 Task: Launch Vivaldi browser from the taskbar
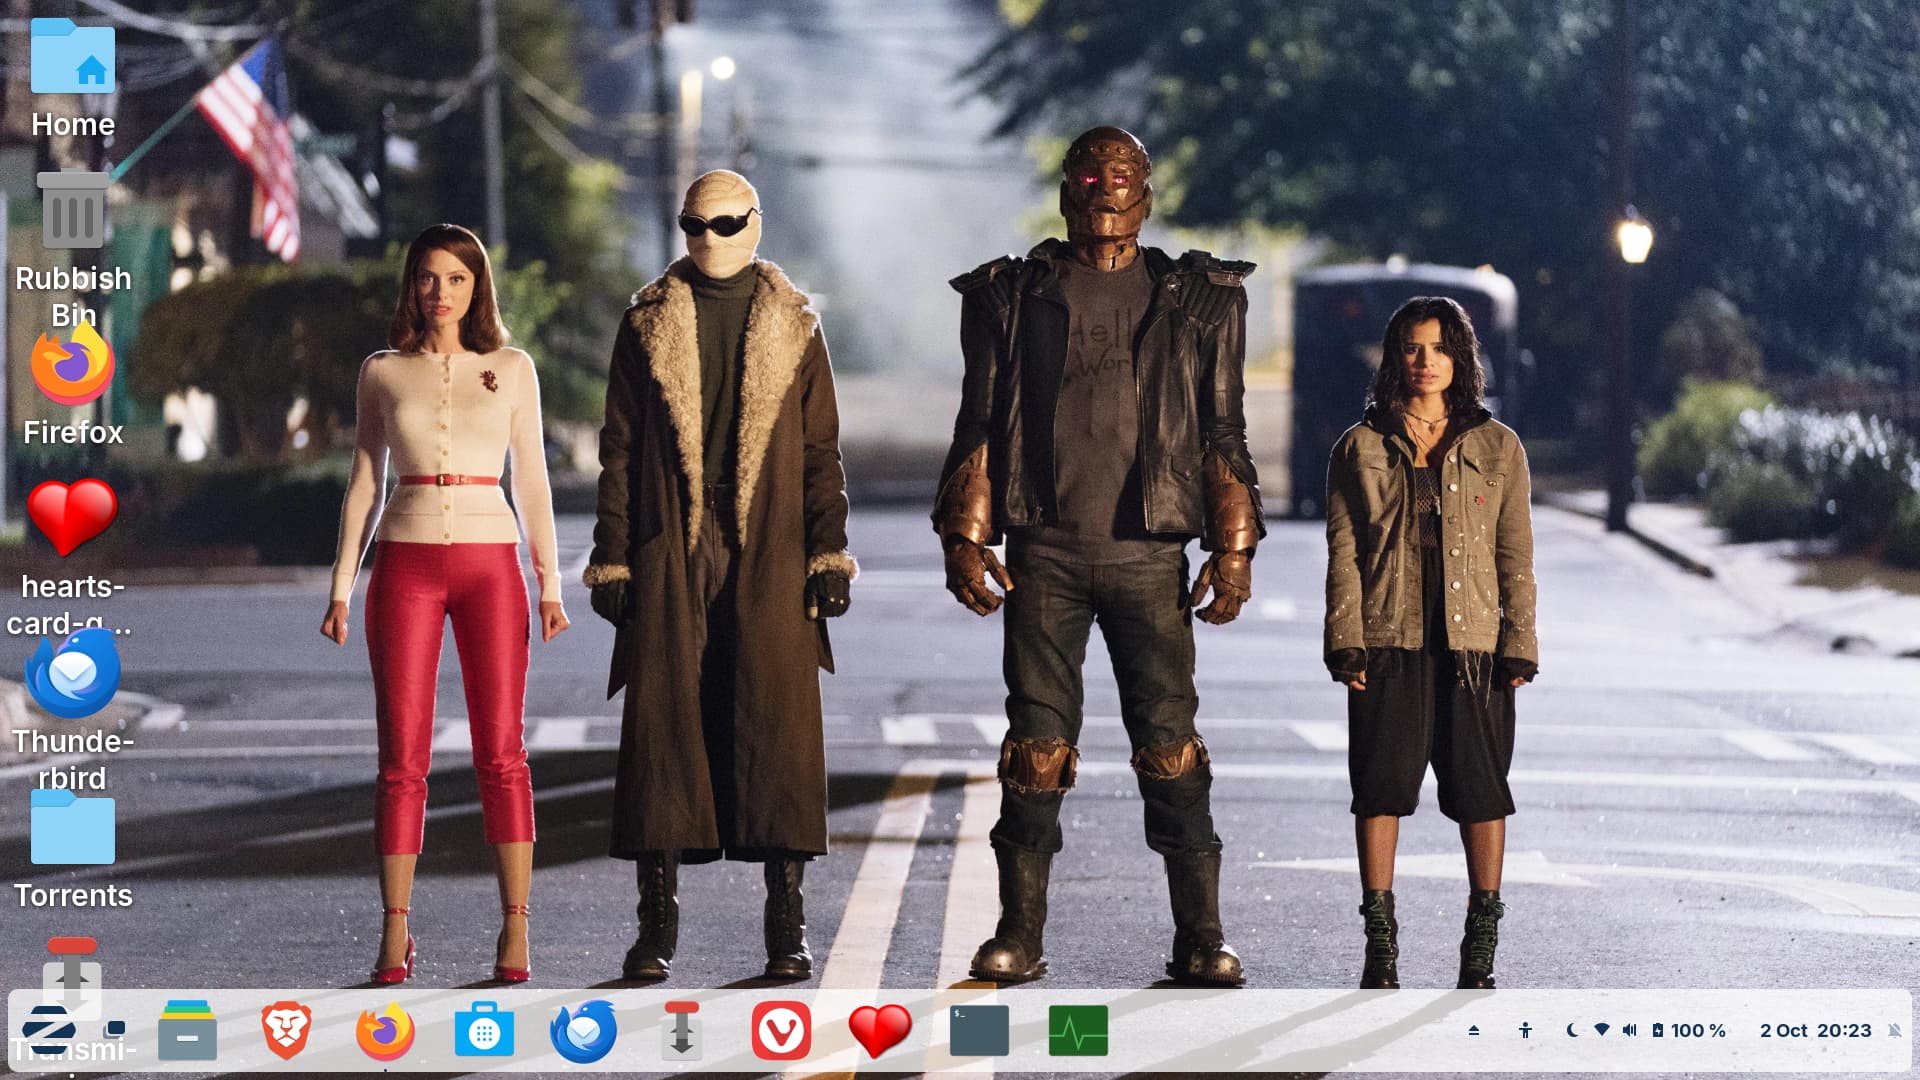pos(781,1031)
